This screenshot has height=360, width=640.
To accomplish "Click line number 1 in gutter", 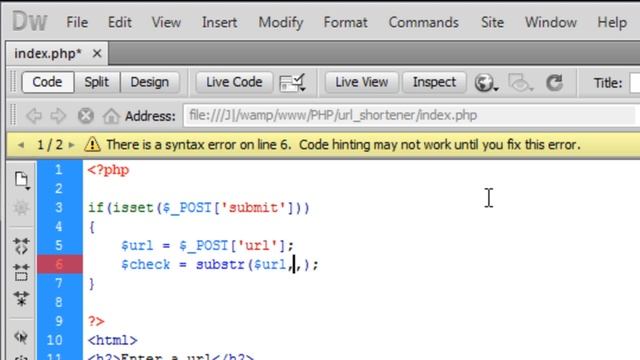I will pyautogui.click(x=59, y=170).
